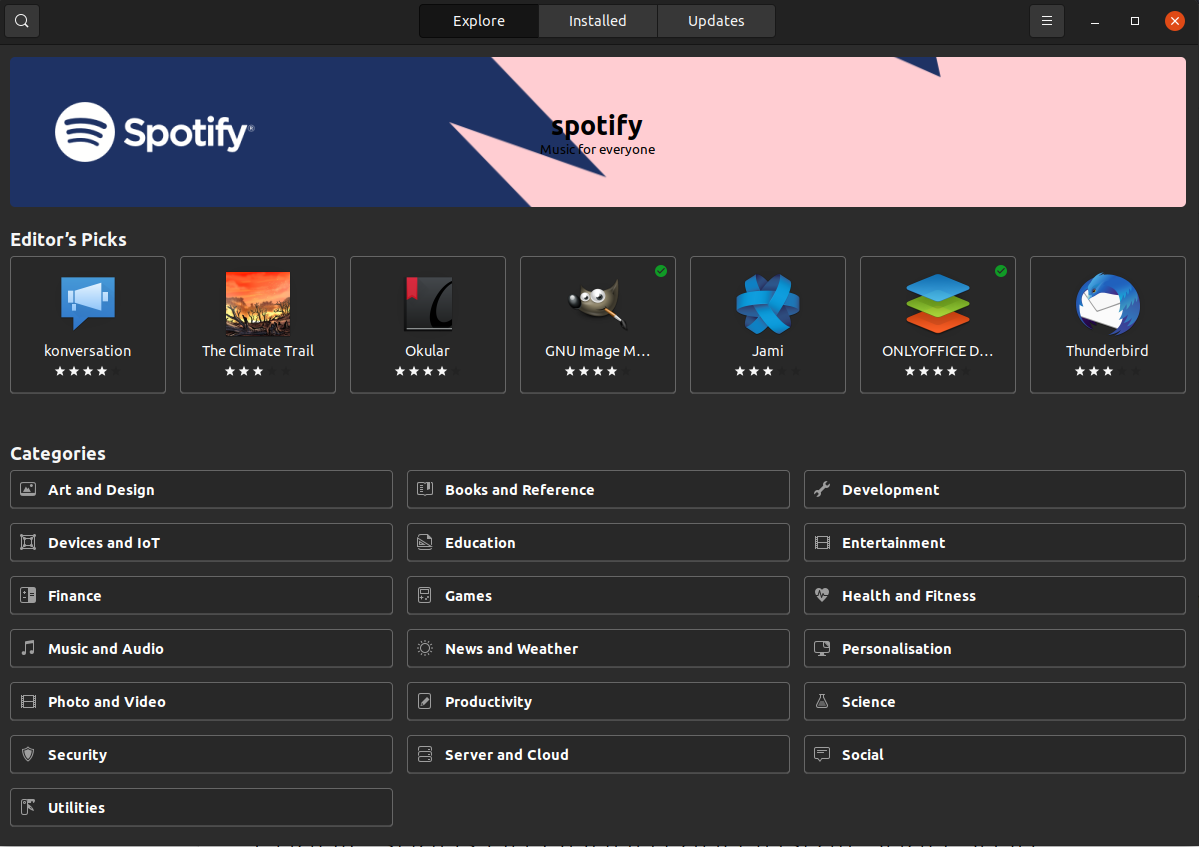The height and width of the screenshot is (847, 1199).
Task: Browse the Games category
Action: (598, 595)
